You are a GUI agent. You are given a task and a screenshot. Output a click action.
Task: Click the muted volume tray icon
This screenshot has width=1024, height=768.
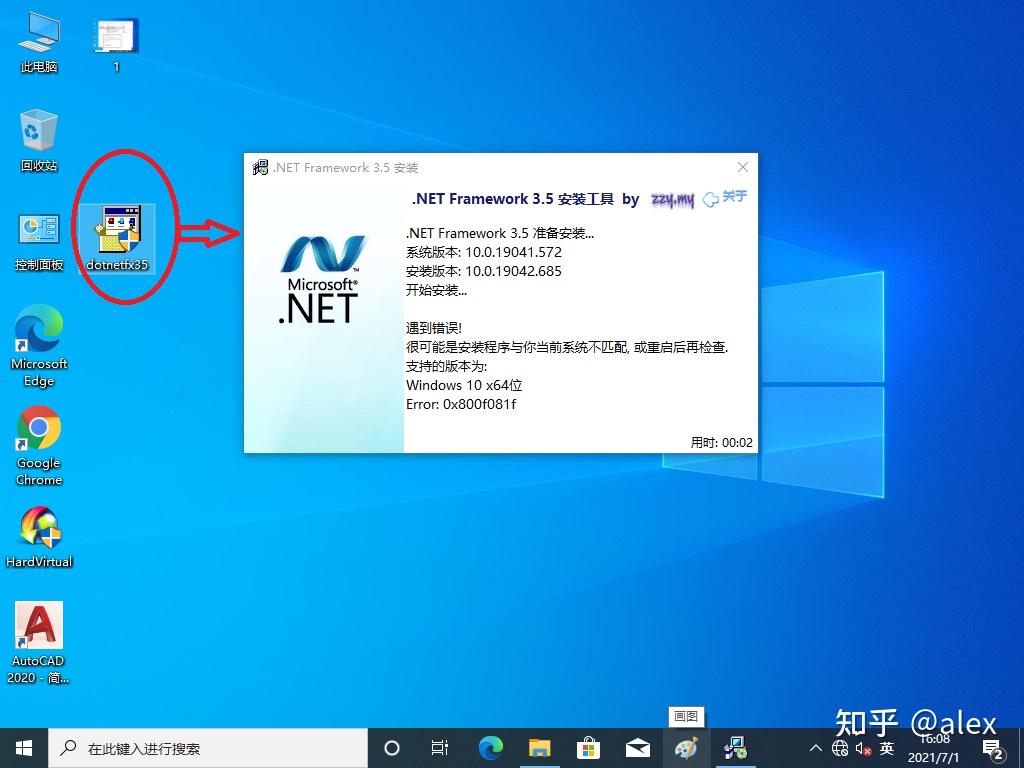(863, 748)
